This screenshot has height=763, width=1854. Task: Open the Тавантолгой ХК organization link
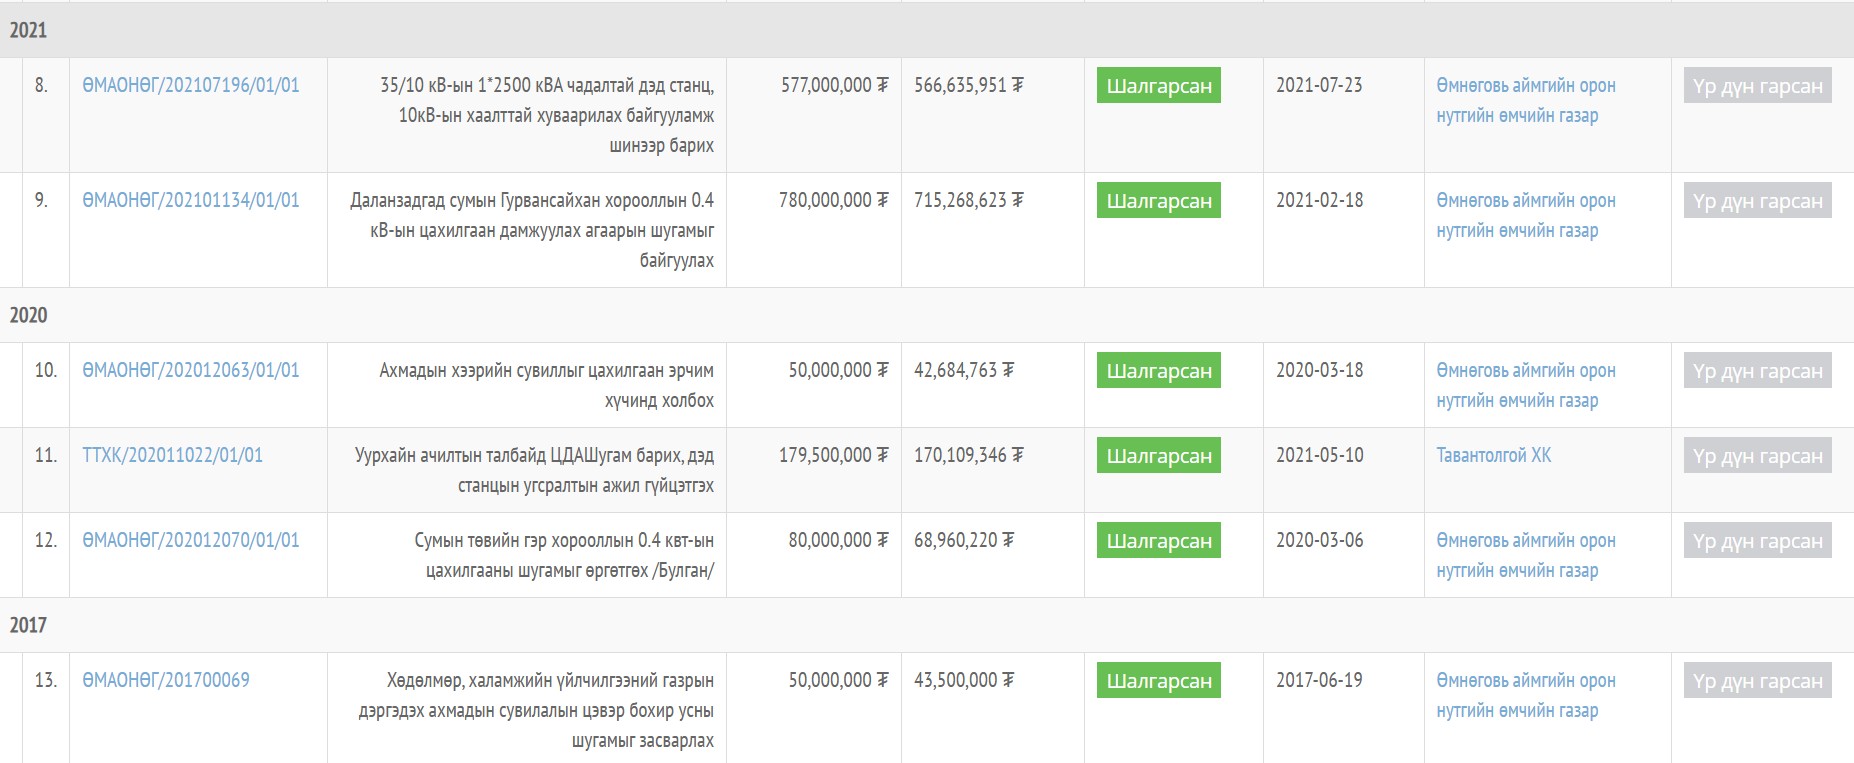coord(1493,456)
